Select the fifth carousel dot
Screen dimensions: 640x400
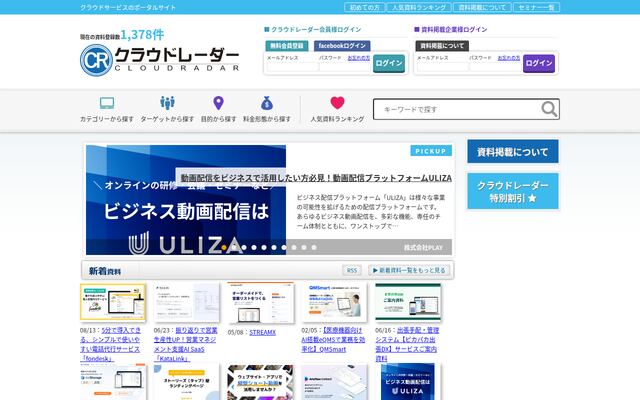(264, 247)
